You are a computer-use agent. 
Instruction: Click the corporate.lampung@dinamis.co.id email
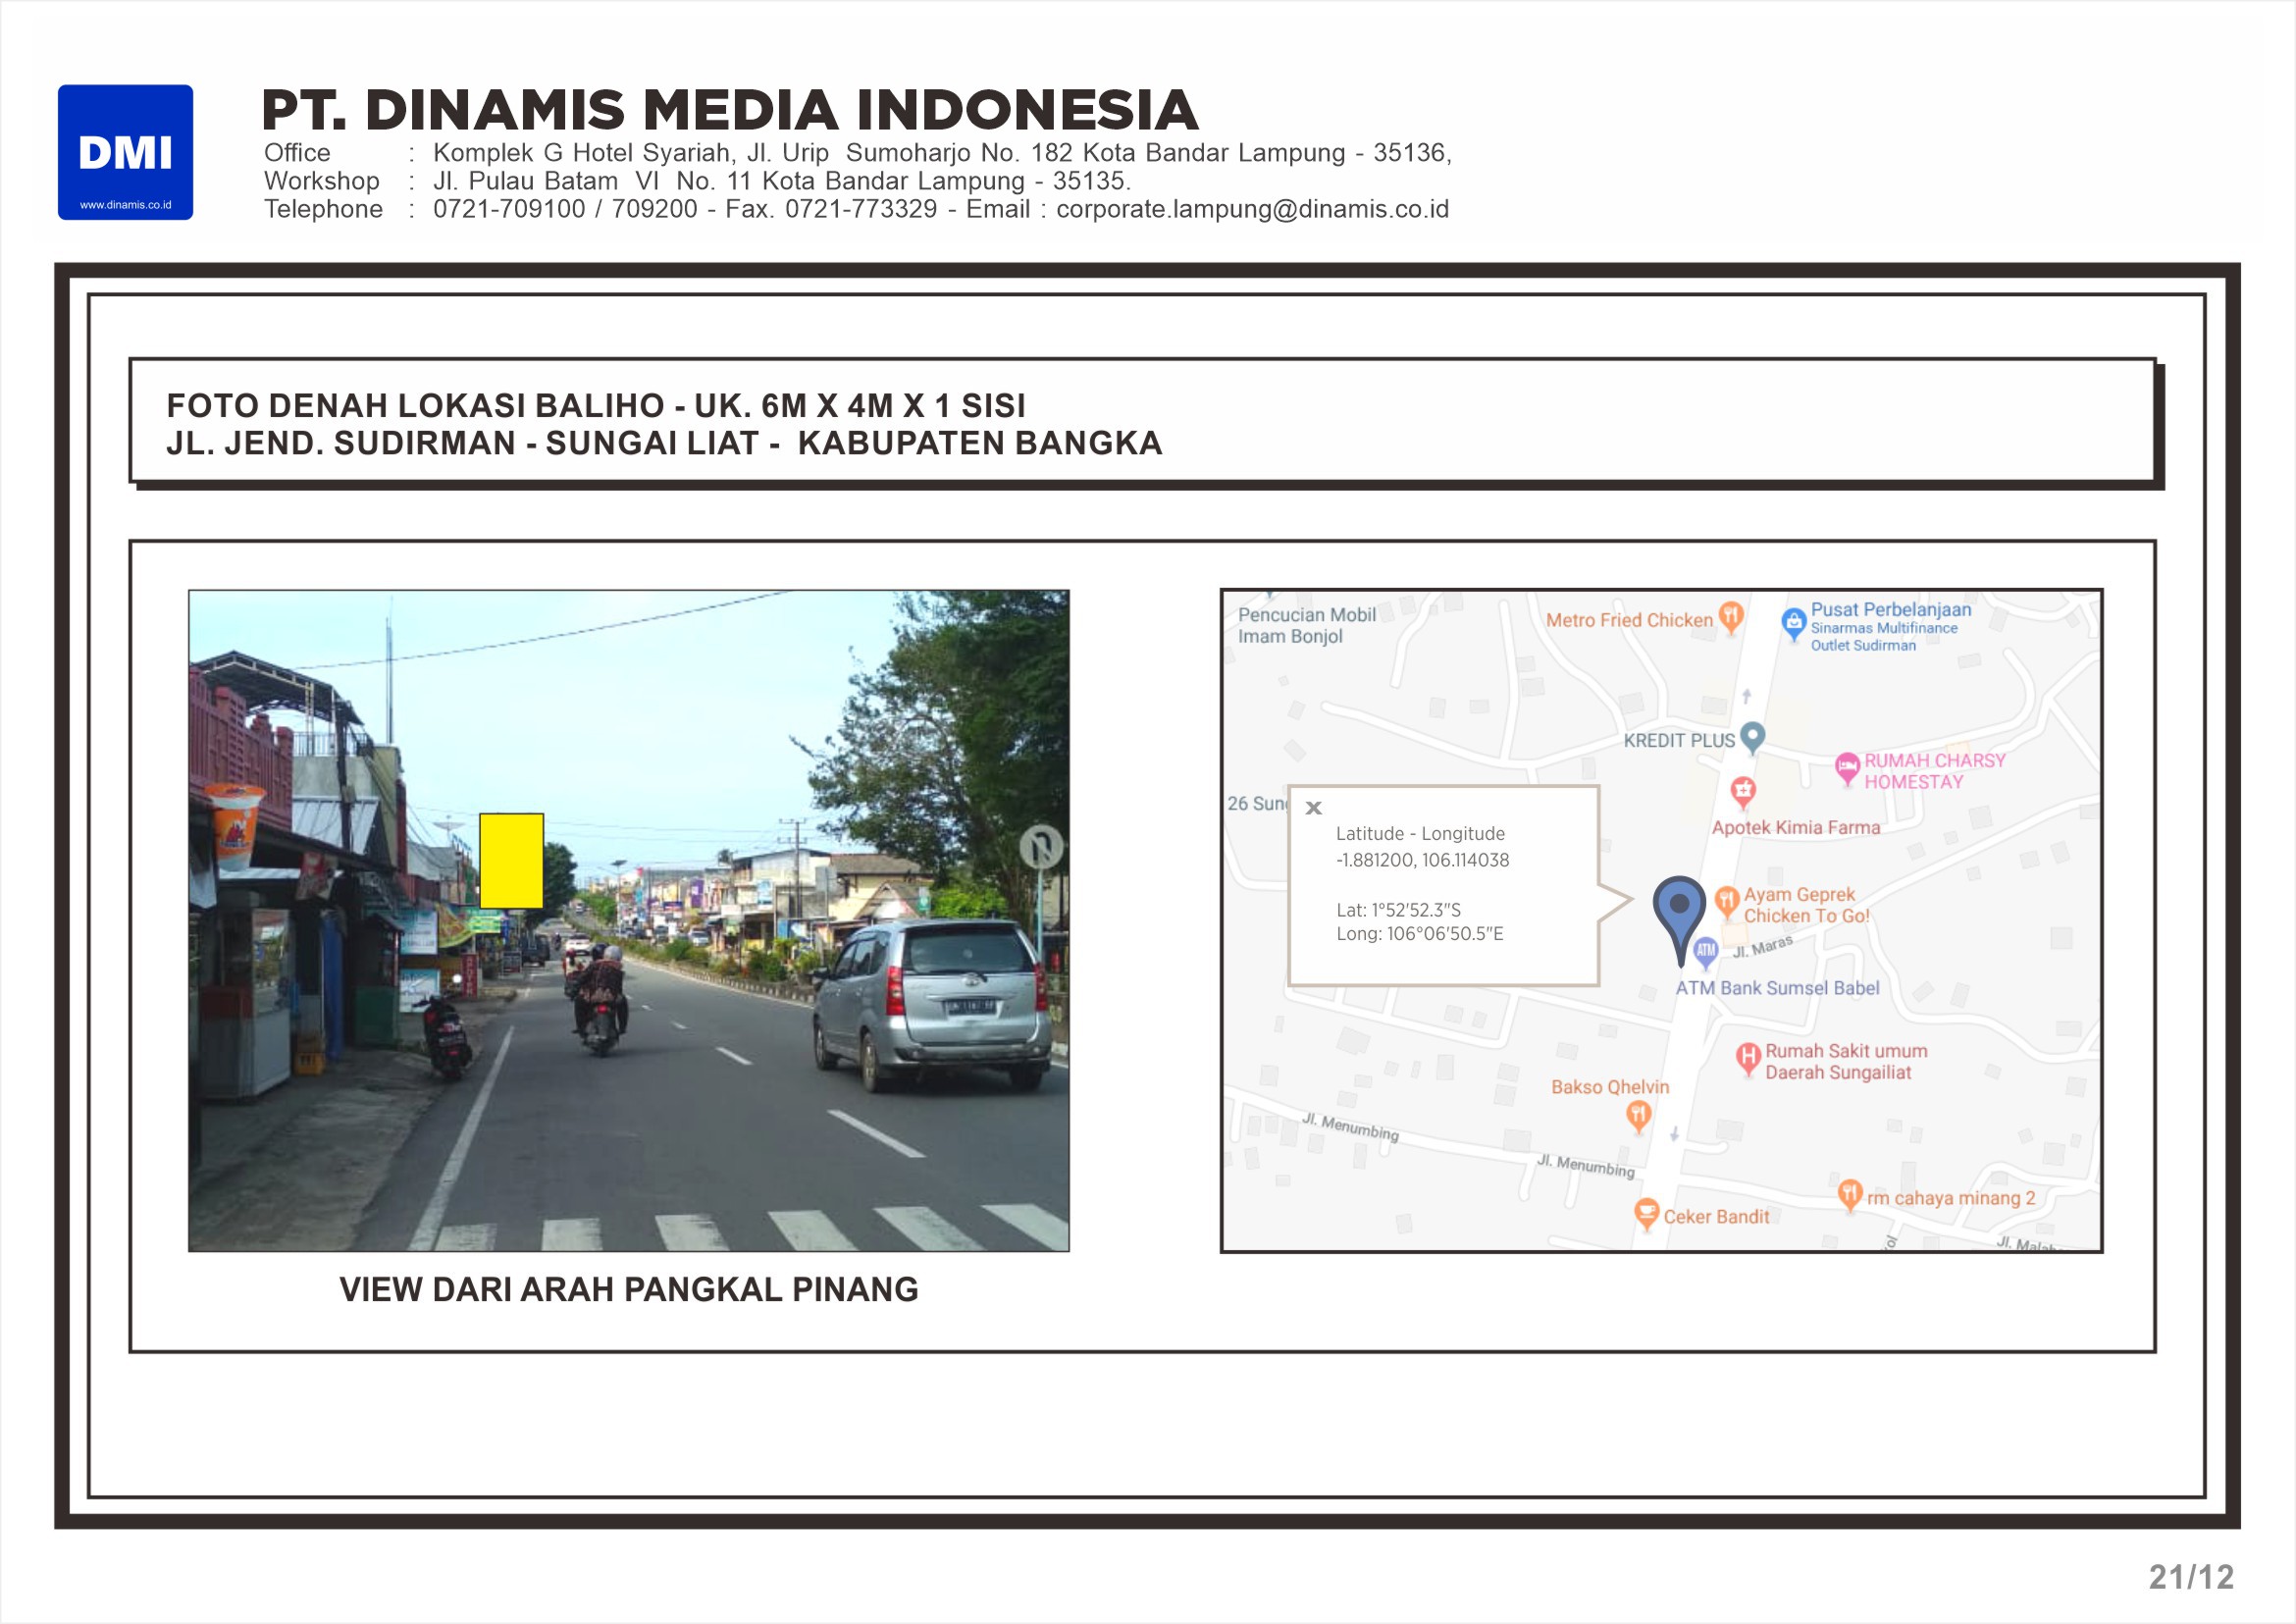click(1252, 209)
